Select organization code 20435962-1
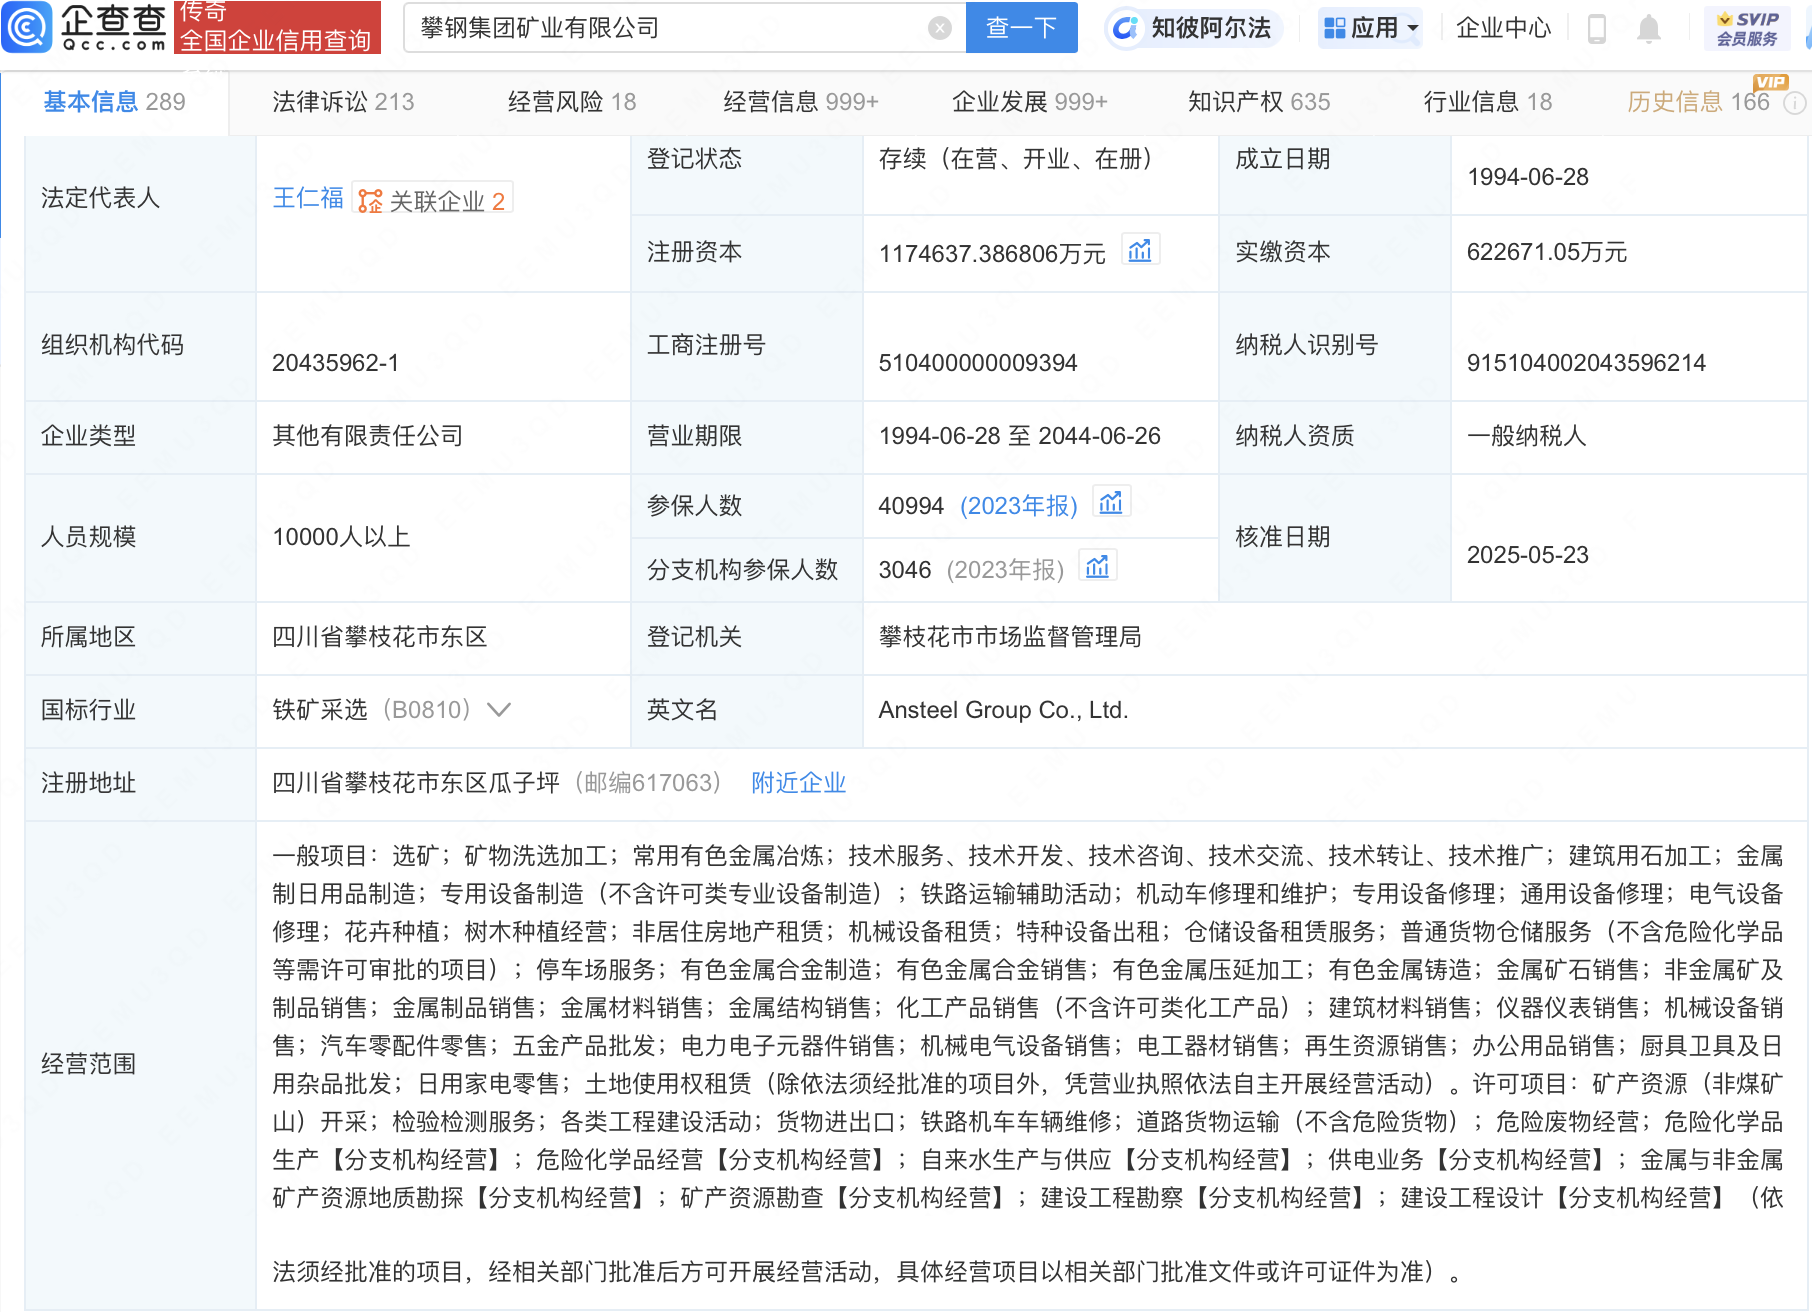The image size is (1812, 1312). [335, 363]
